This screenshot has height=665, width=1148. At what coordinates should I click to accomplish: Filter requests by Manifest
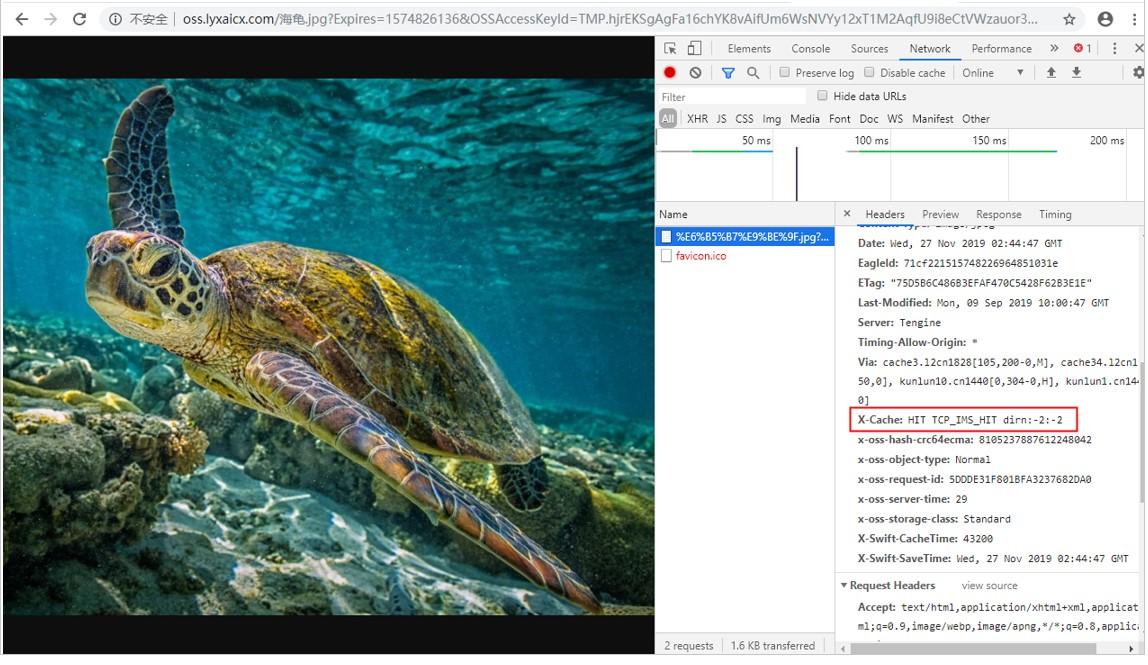[933, 119]
